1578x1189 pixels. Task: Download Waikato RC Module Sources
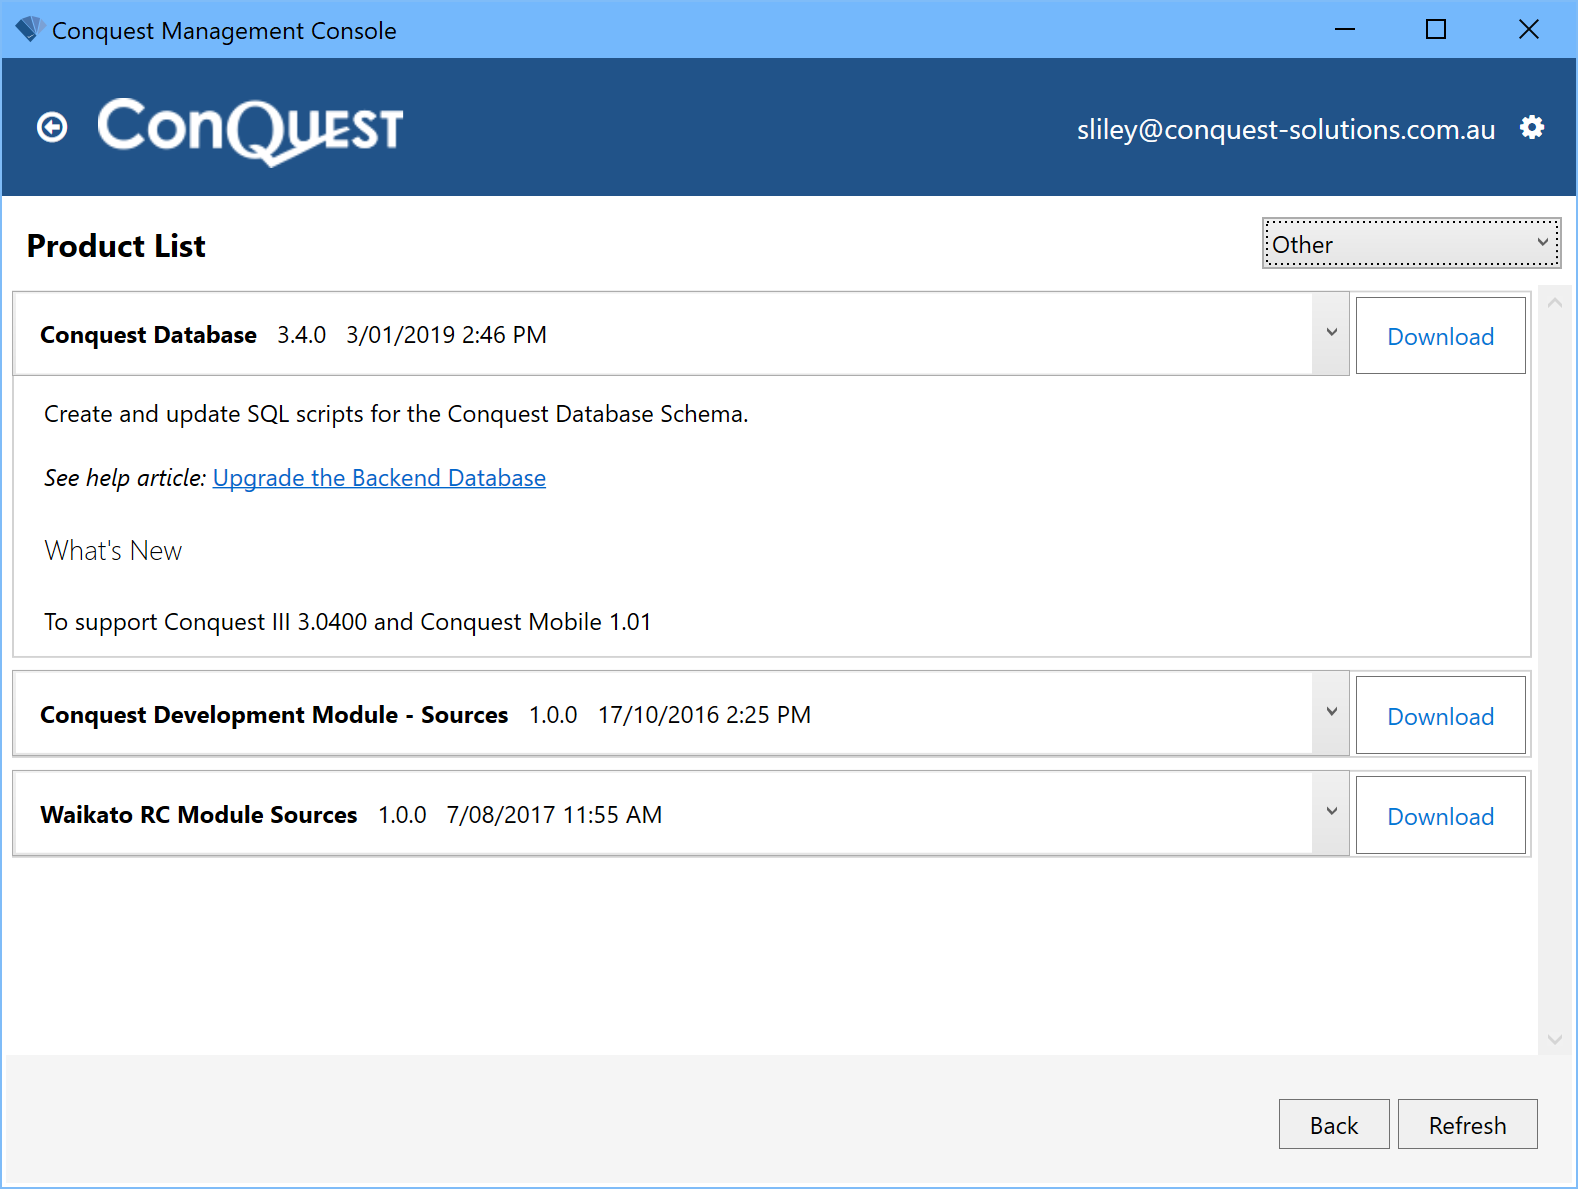click(1440, 816)
